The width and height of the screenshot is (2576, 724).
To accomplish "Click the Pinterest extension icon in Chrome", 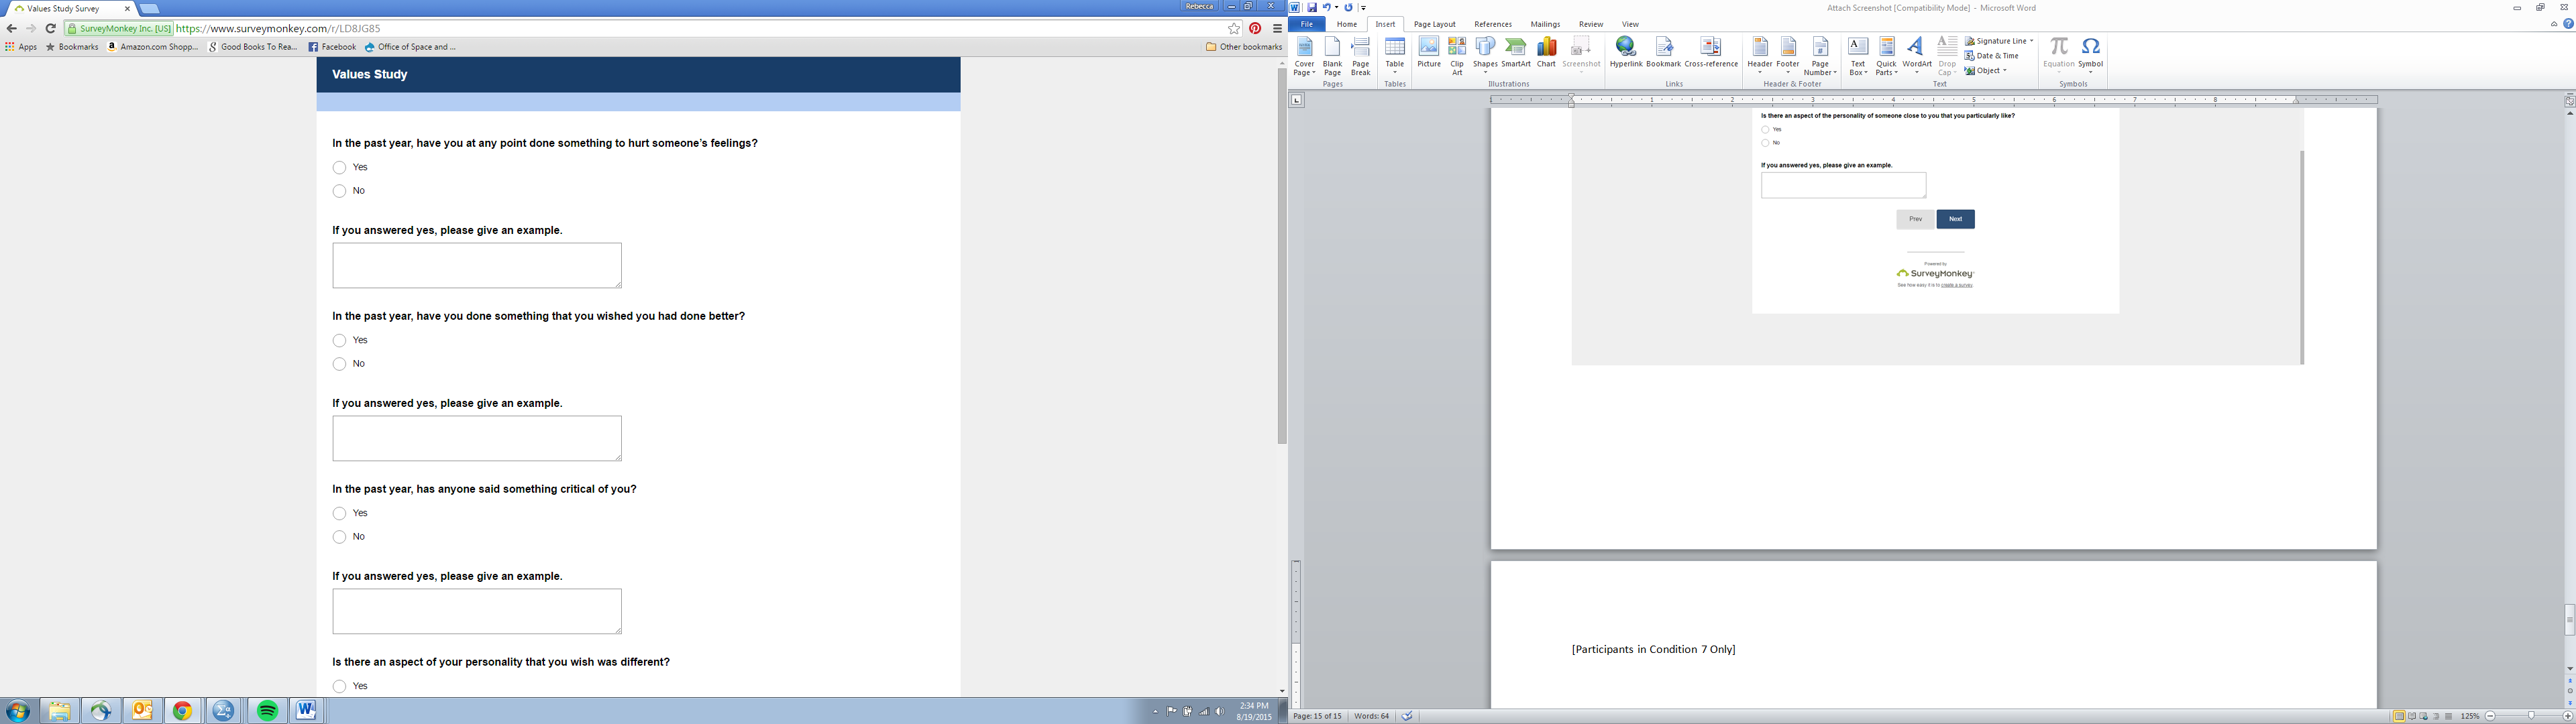I will (x=1255, y=29).
